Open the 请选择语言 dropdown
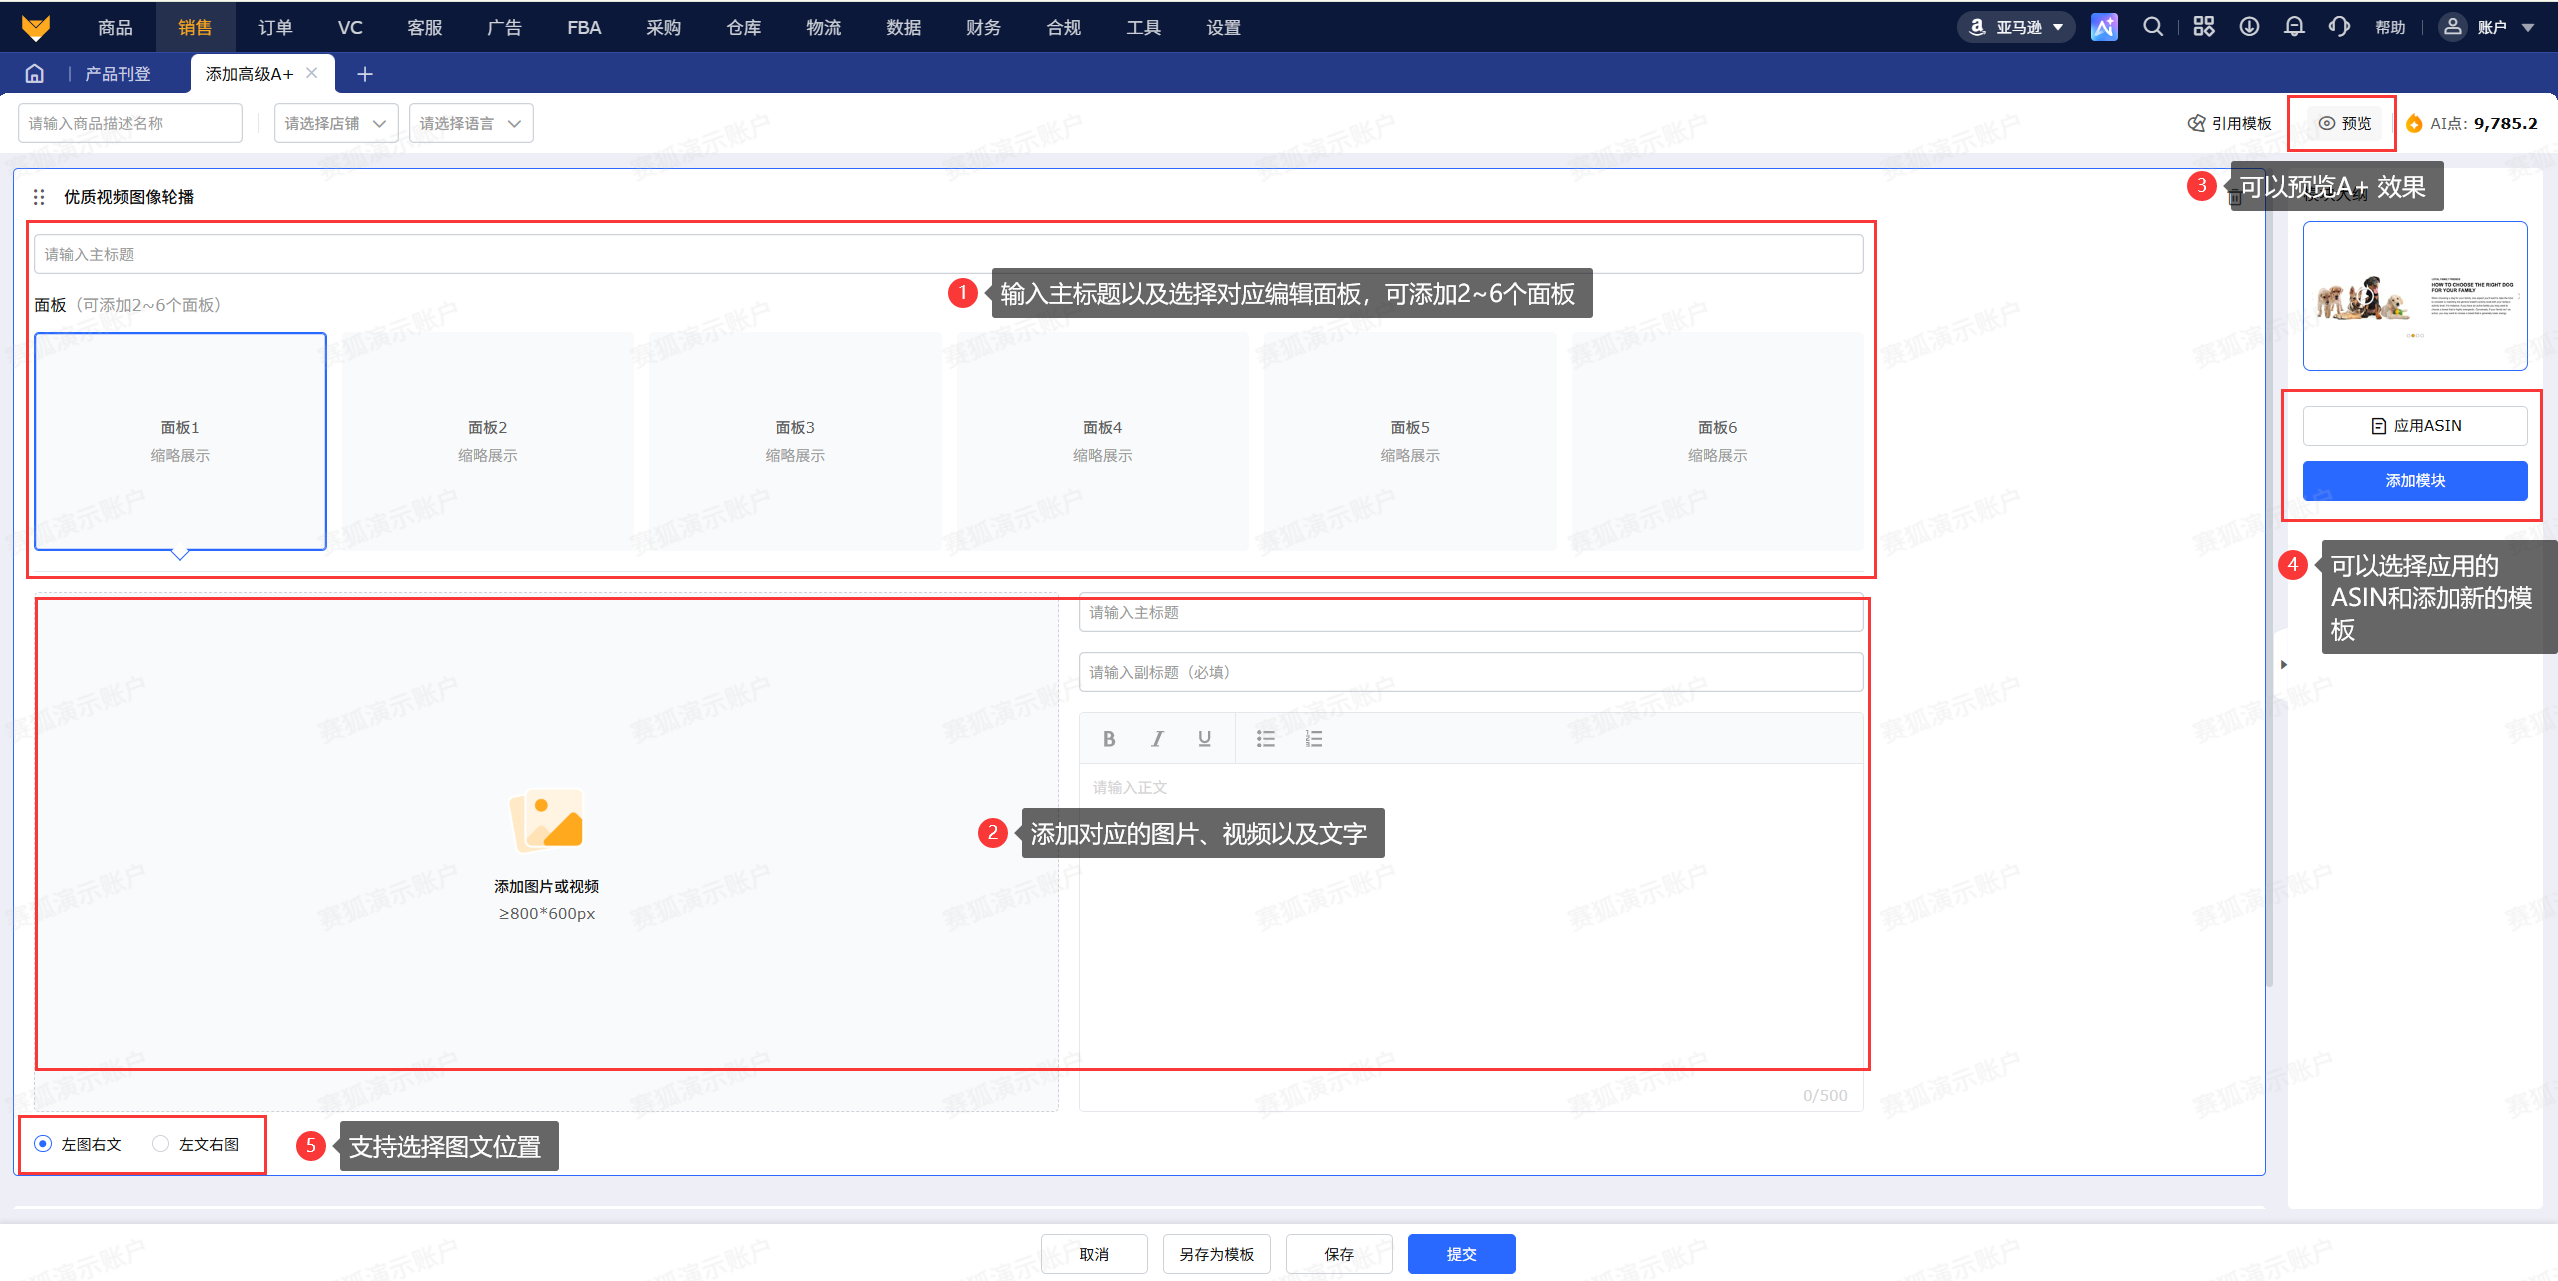 tap(471, 123)
